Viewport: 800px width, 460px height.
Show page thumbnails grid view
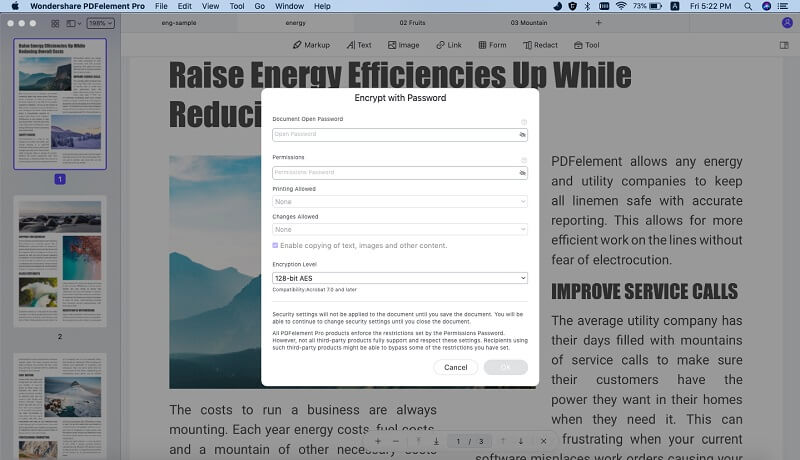(55, 23)
